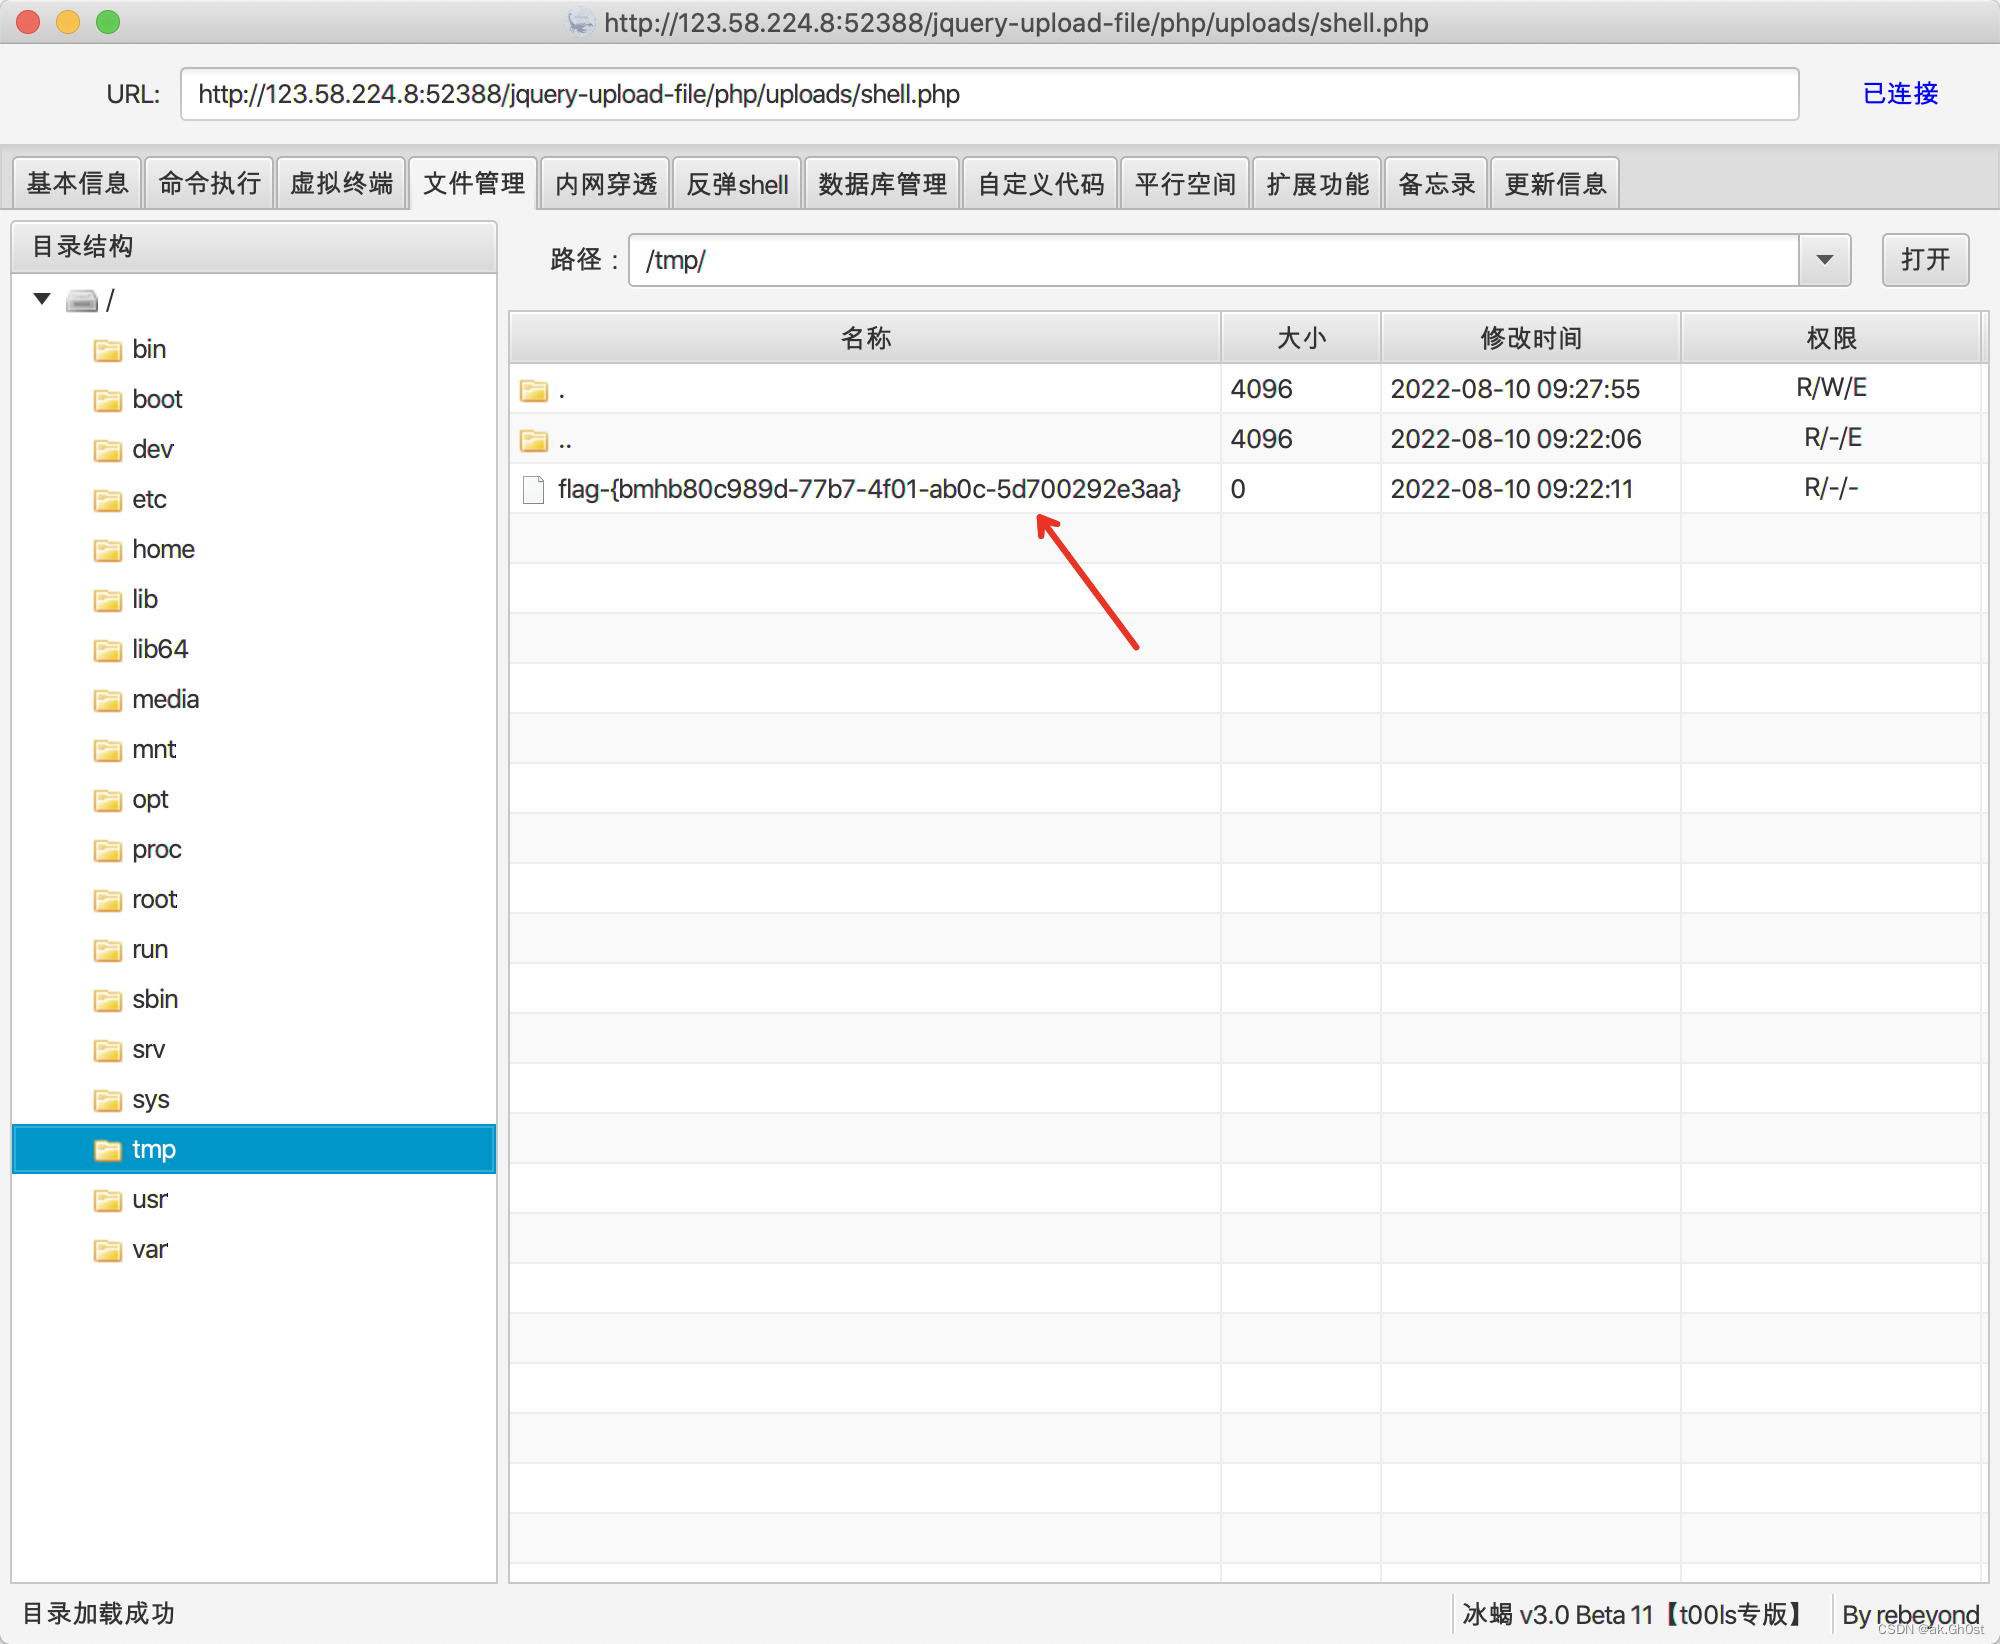Click the 路径 path field /tmp/
This screenshot has height=1644, width=2000.
(1214, 260)
